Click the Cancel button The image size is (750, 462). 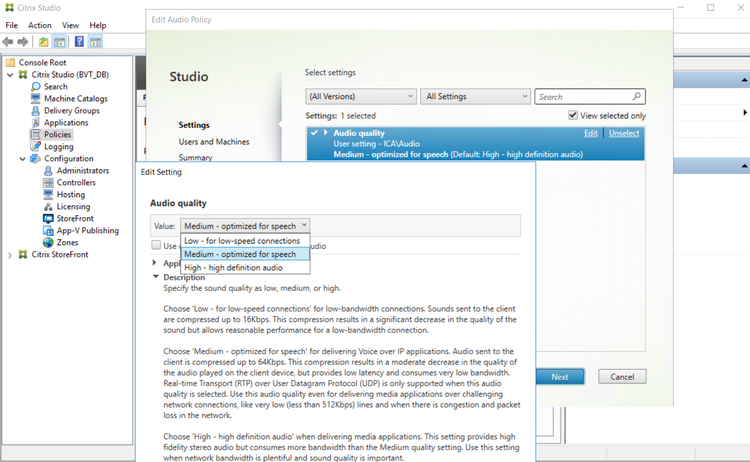[622, 377]
